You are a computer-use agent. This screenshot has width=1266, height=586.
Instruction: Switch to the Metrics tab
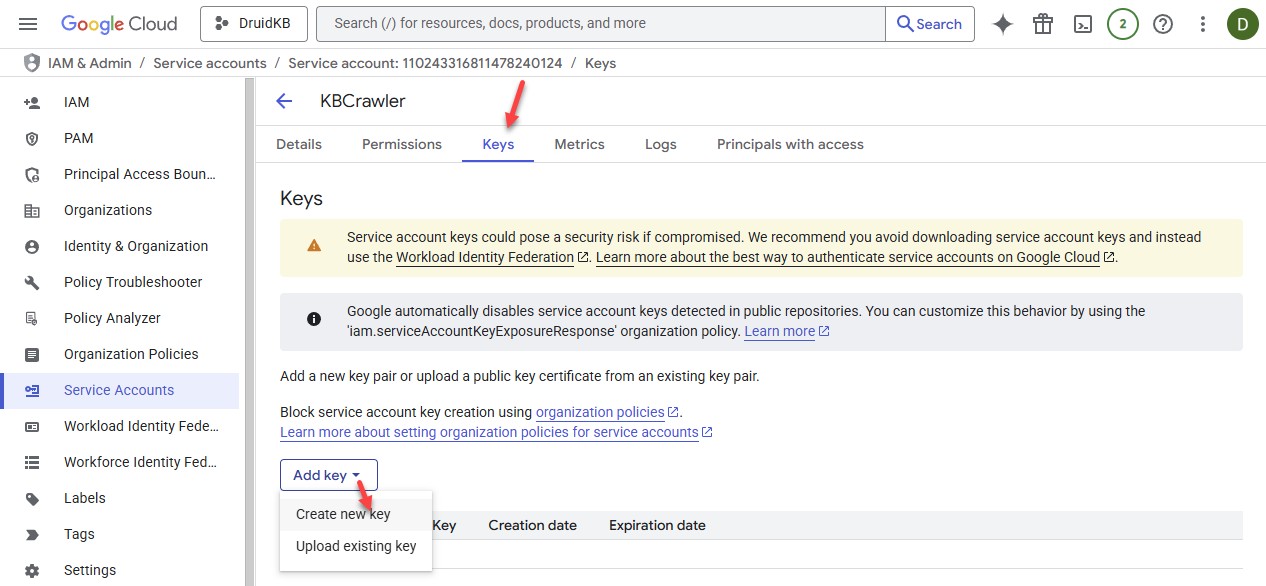[580, 144]
